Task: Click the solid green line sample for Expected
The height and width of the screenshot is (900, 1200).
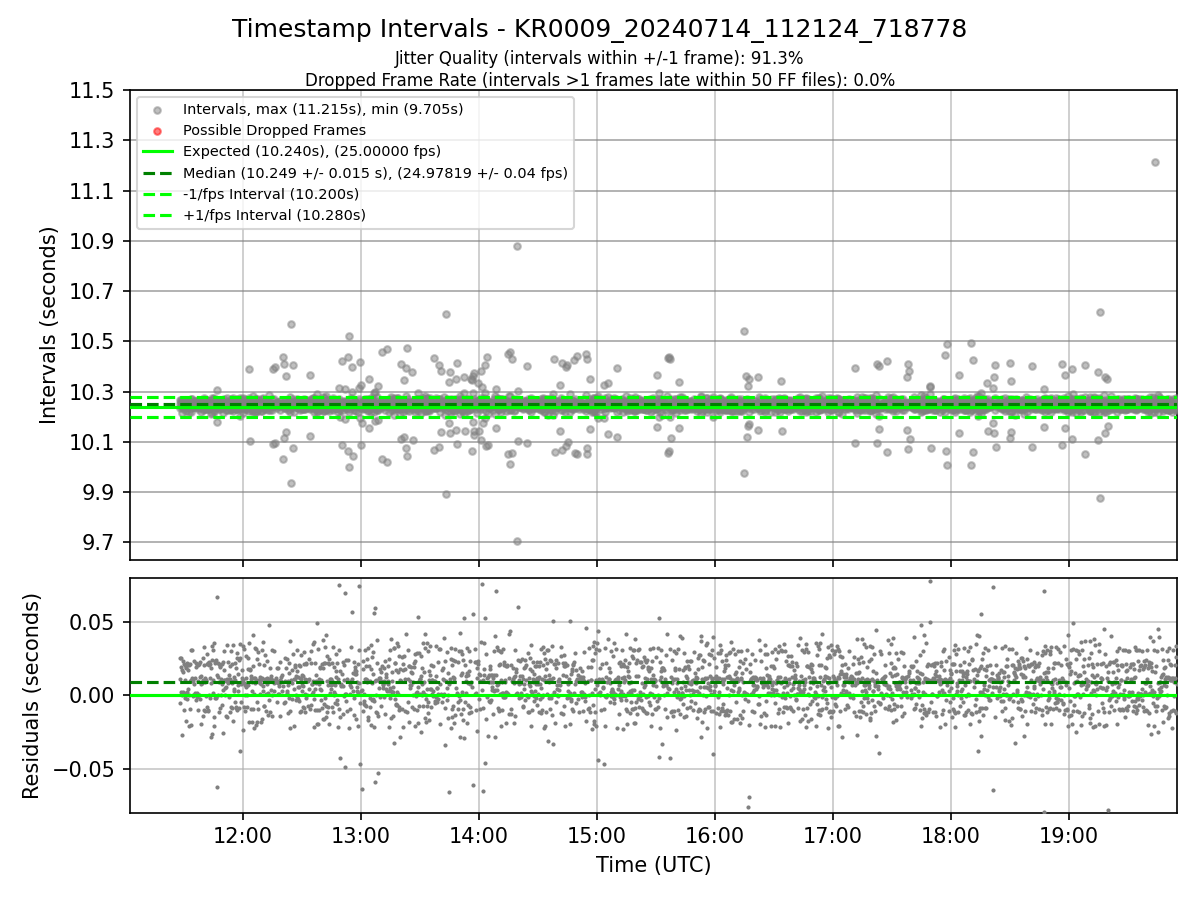Action: (157, 152)
